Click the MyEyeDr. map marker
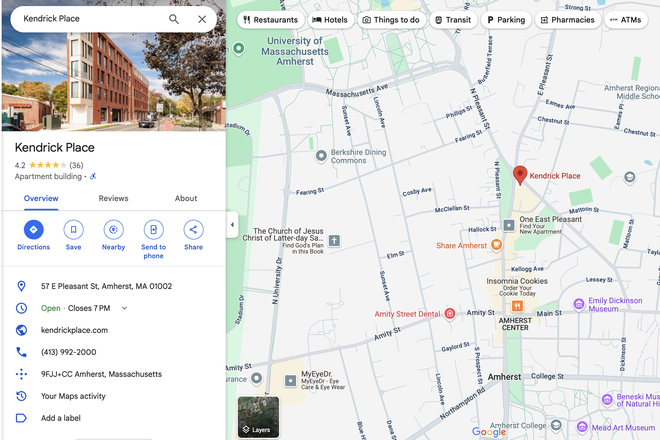The width and height of the screenshot is (660, 440). pos(290,381)
